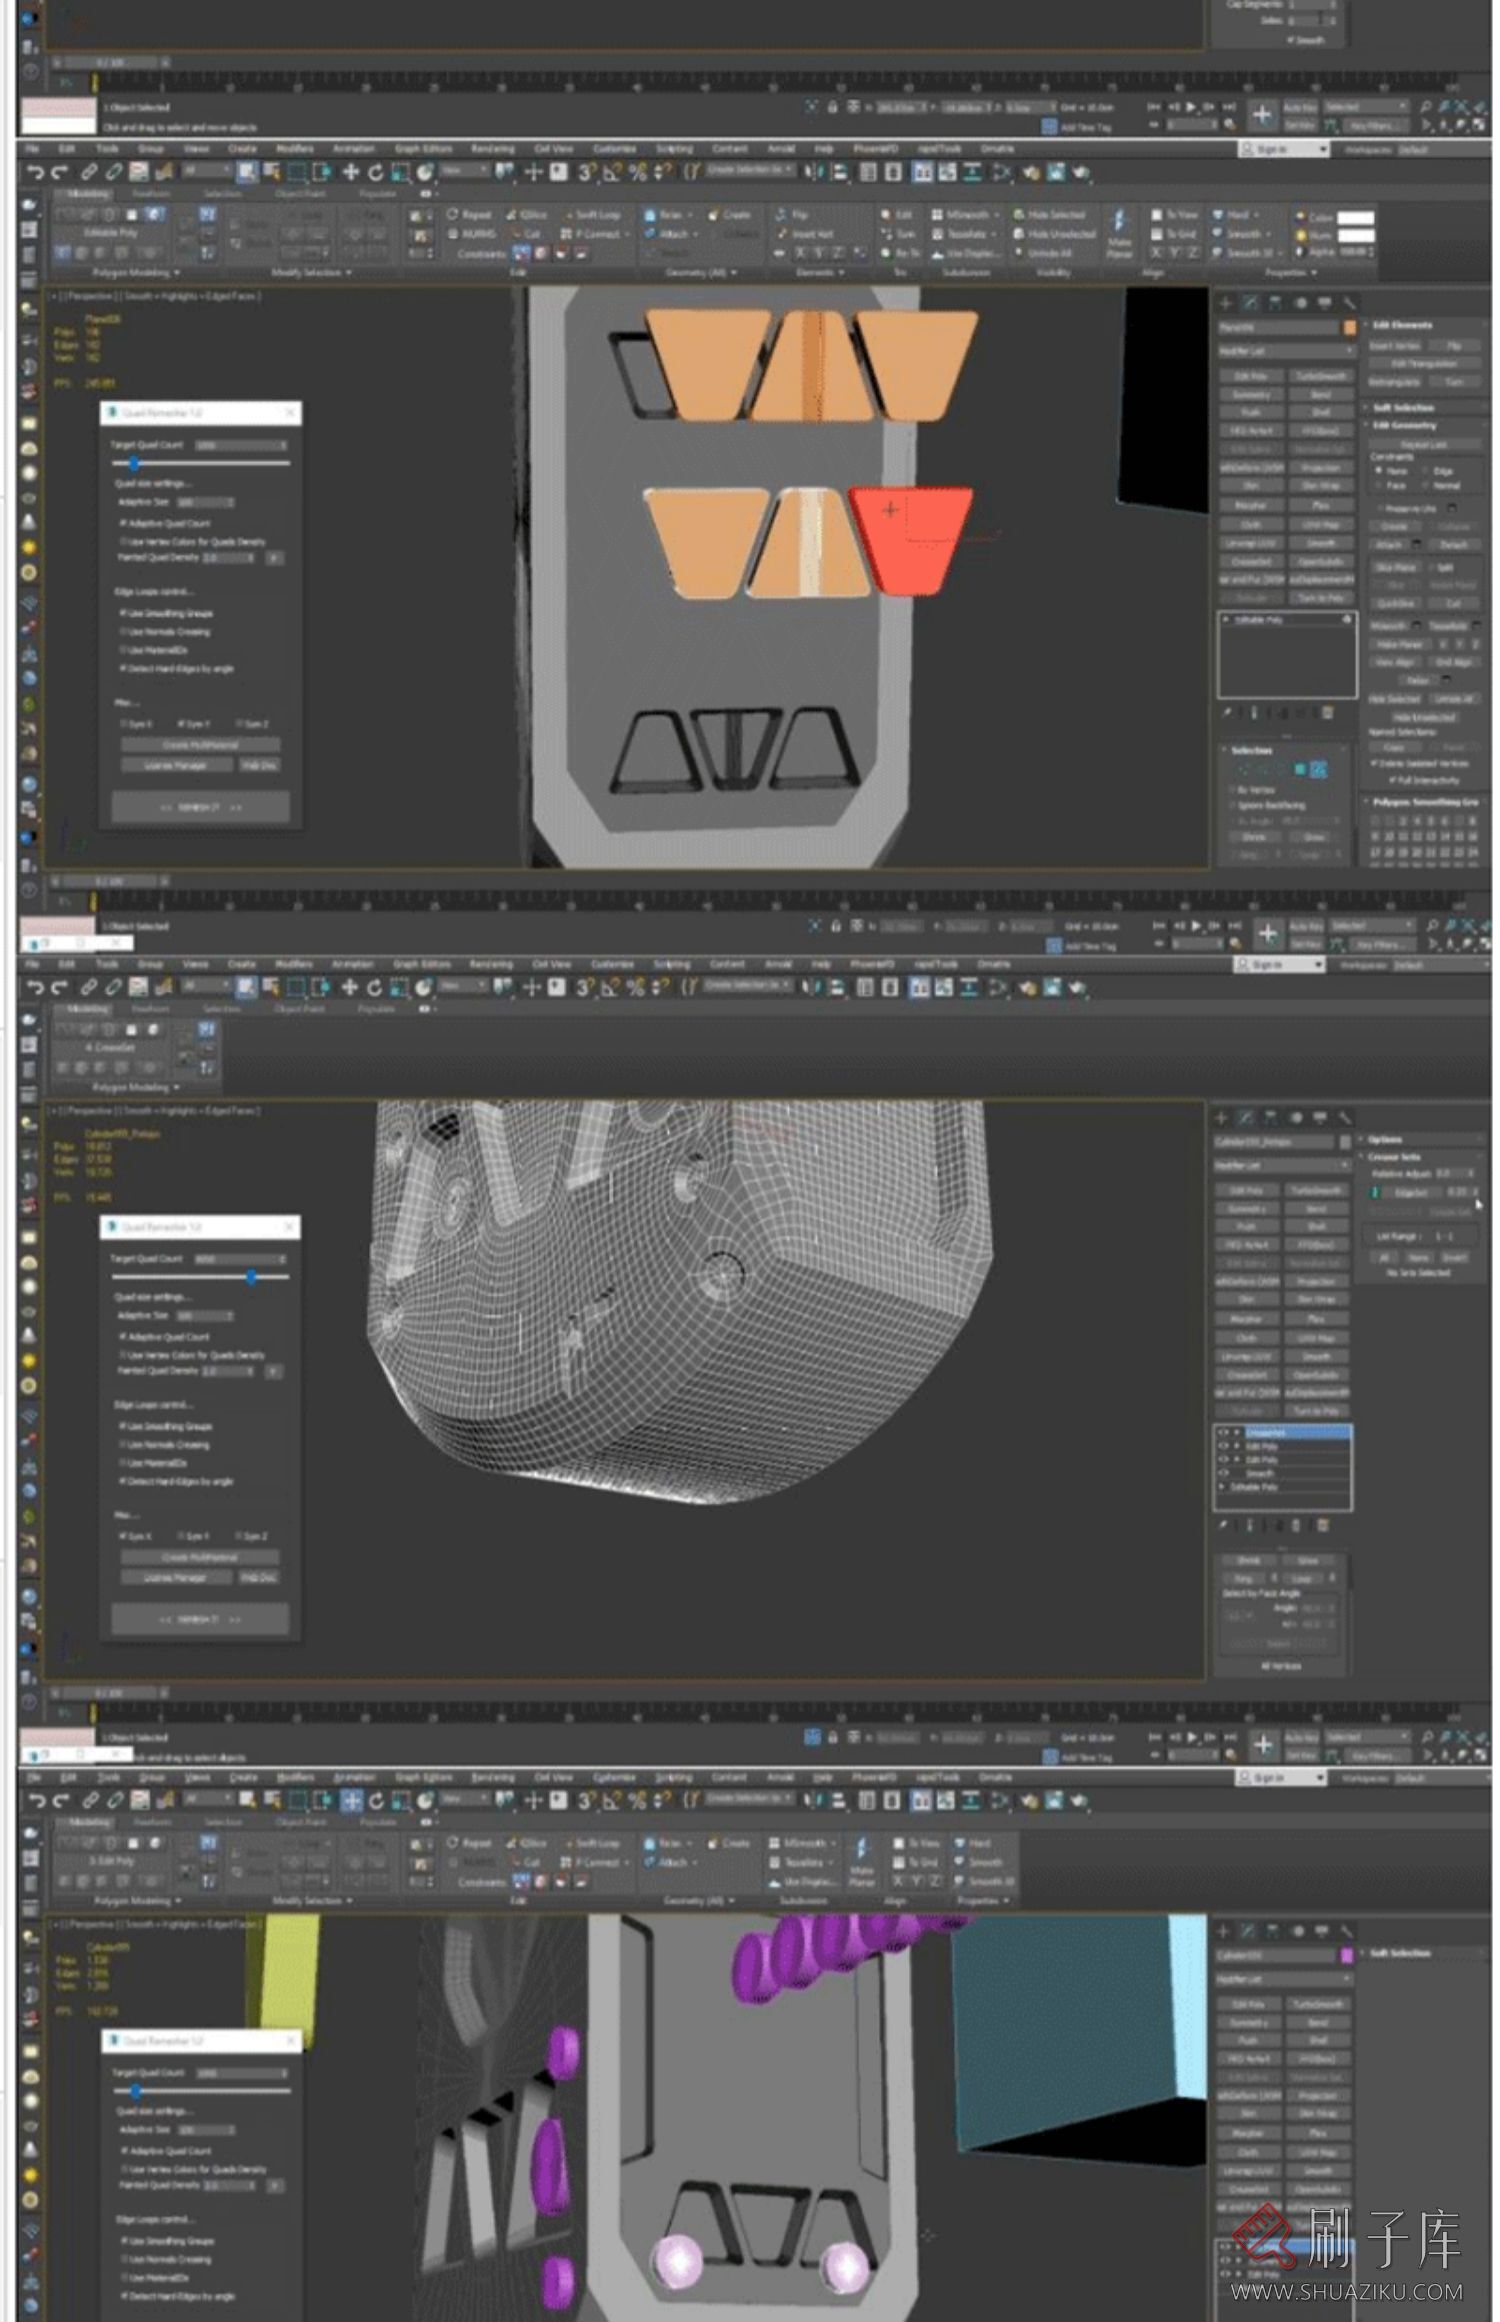Open Modifiers menu in orange wedges frame
This screenshot has height=2322, width=1500.
[x=294, y=149]
